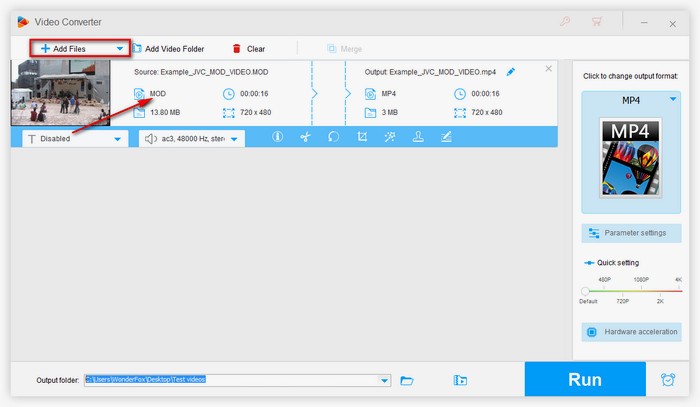Viewport: 700px width, 407px height.
Task: Toggle Hardware acceleration
Action: click(x=631, y=332)
